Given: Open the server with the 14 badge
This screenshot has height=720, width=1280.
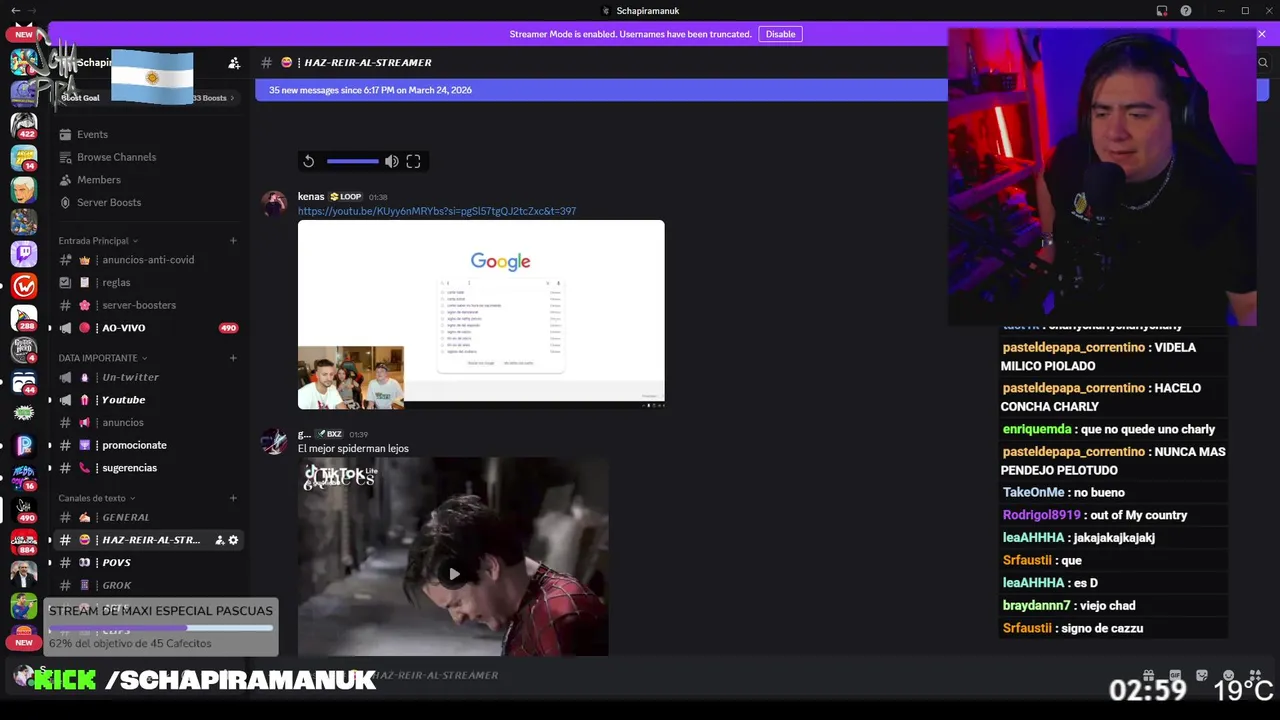Looking at the screenshot, I should pyautogui.click(x=24, y=157).
